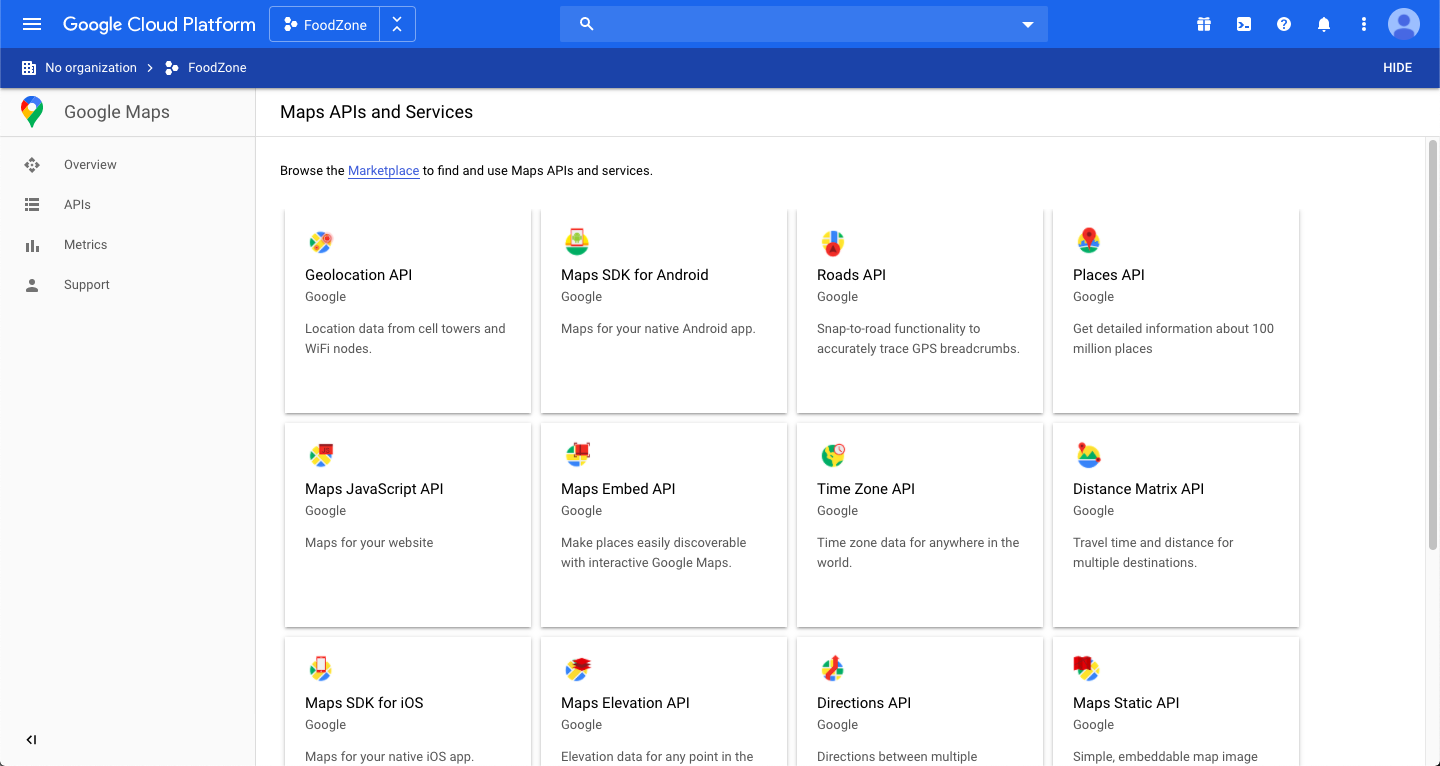Click the project picker expand arrows button
The image size is (1440, 766).
click(397, 24)
